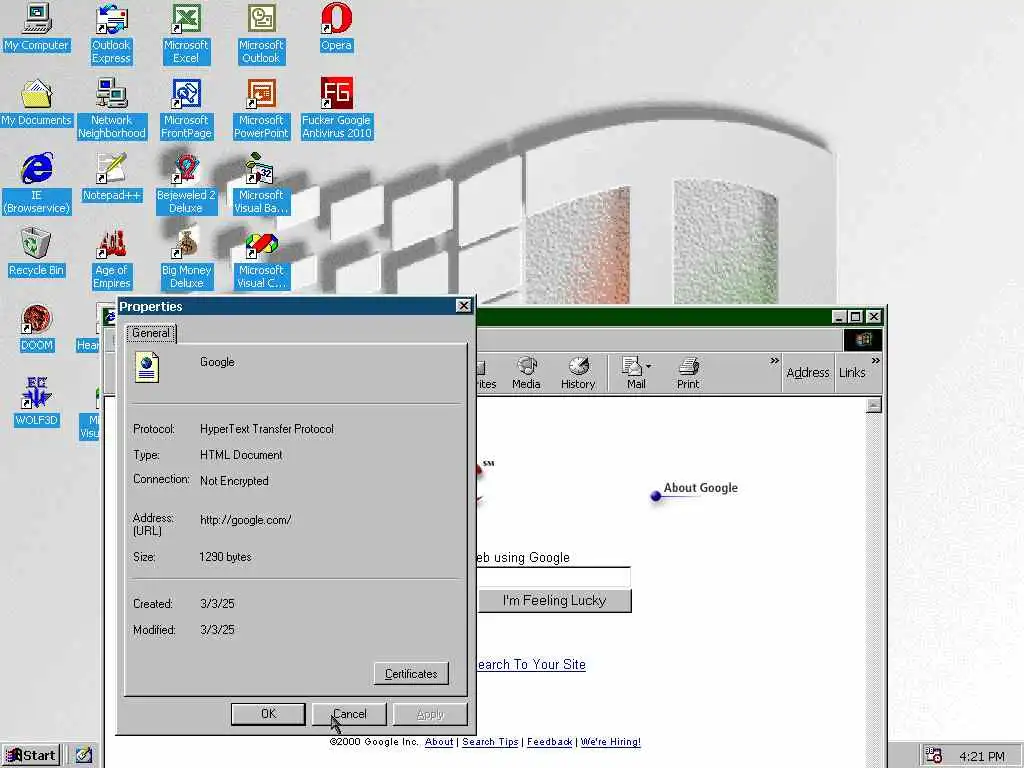Click the Windows throbber logo in browser
The image size is (1024, 768).
click(863, 340)
